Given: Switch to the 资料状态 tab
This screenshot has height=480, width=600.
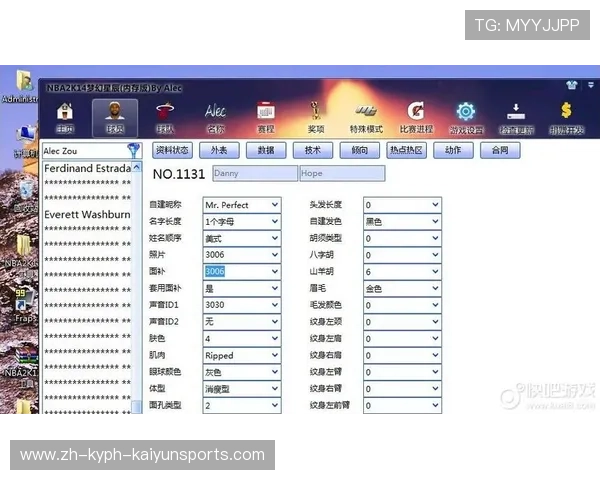Looking at the screenshot, I should (172, 150).
